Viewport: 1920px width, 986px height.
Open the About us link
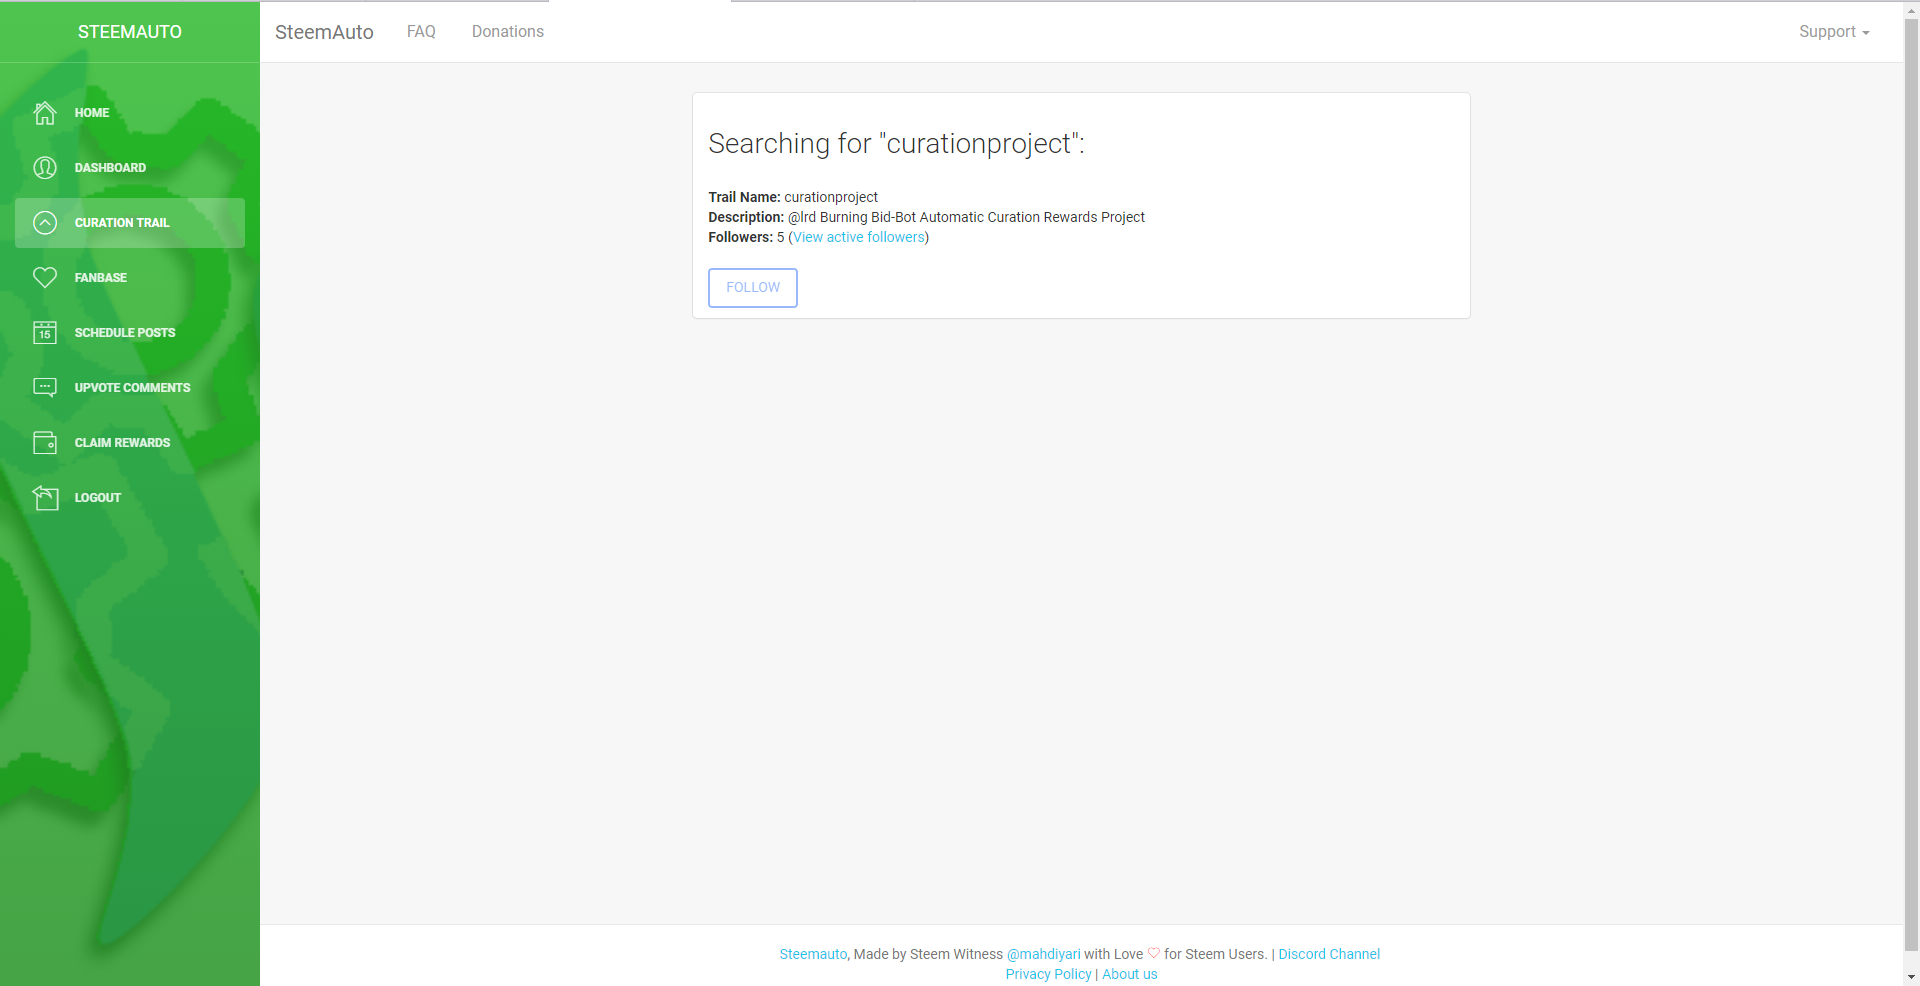(1129, 975)
